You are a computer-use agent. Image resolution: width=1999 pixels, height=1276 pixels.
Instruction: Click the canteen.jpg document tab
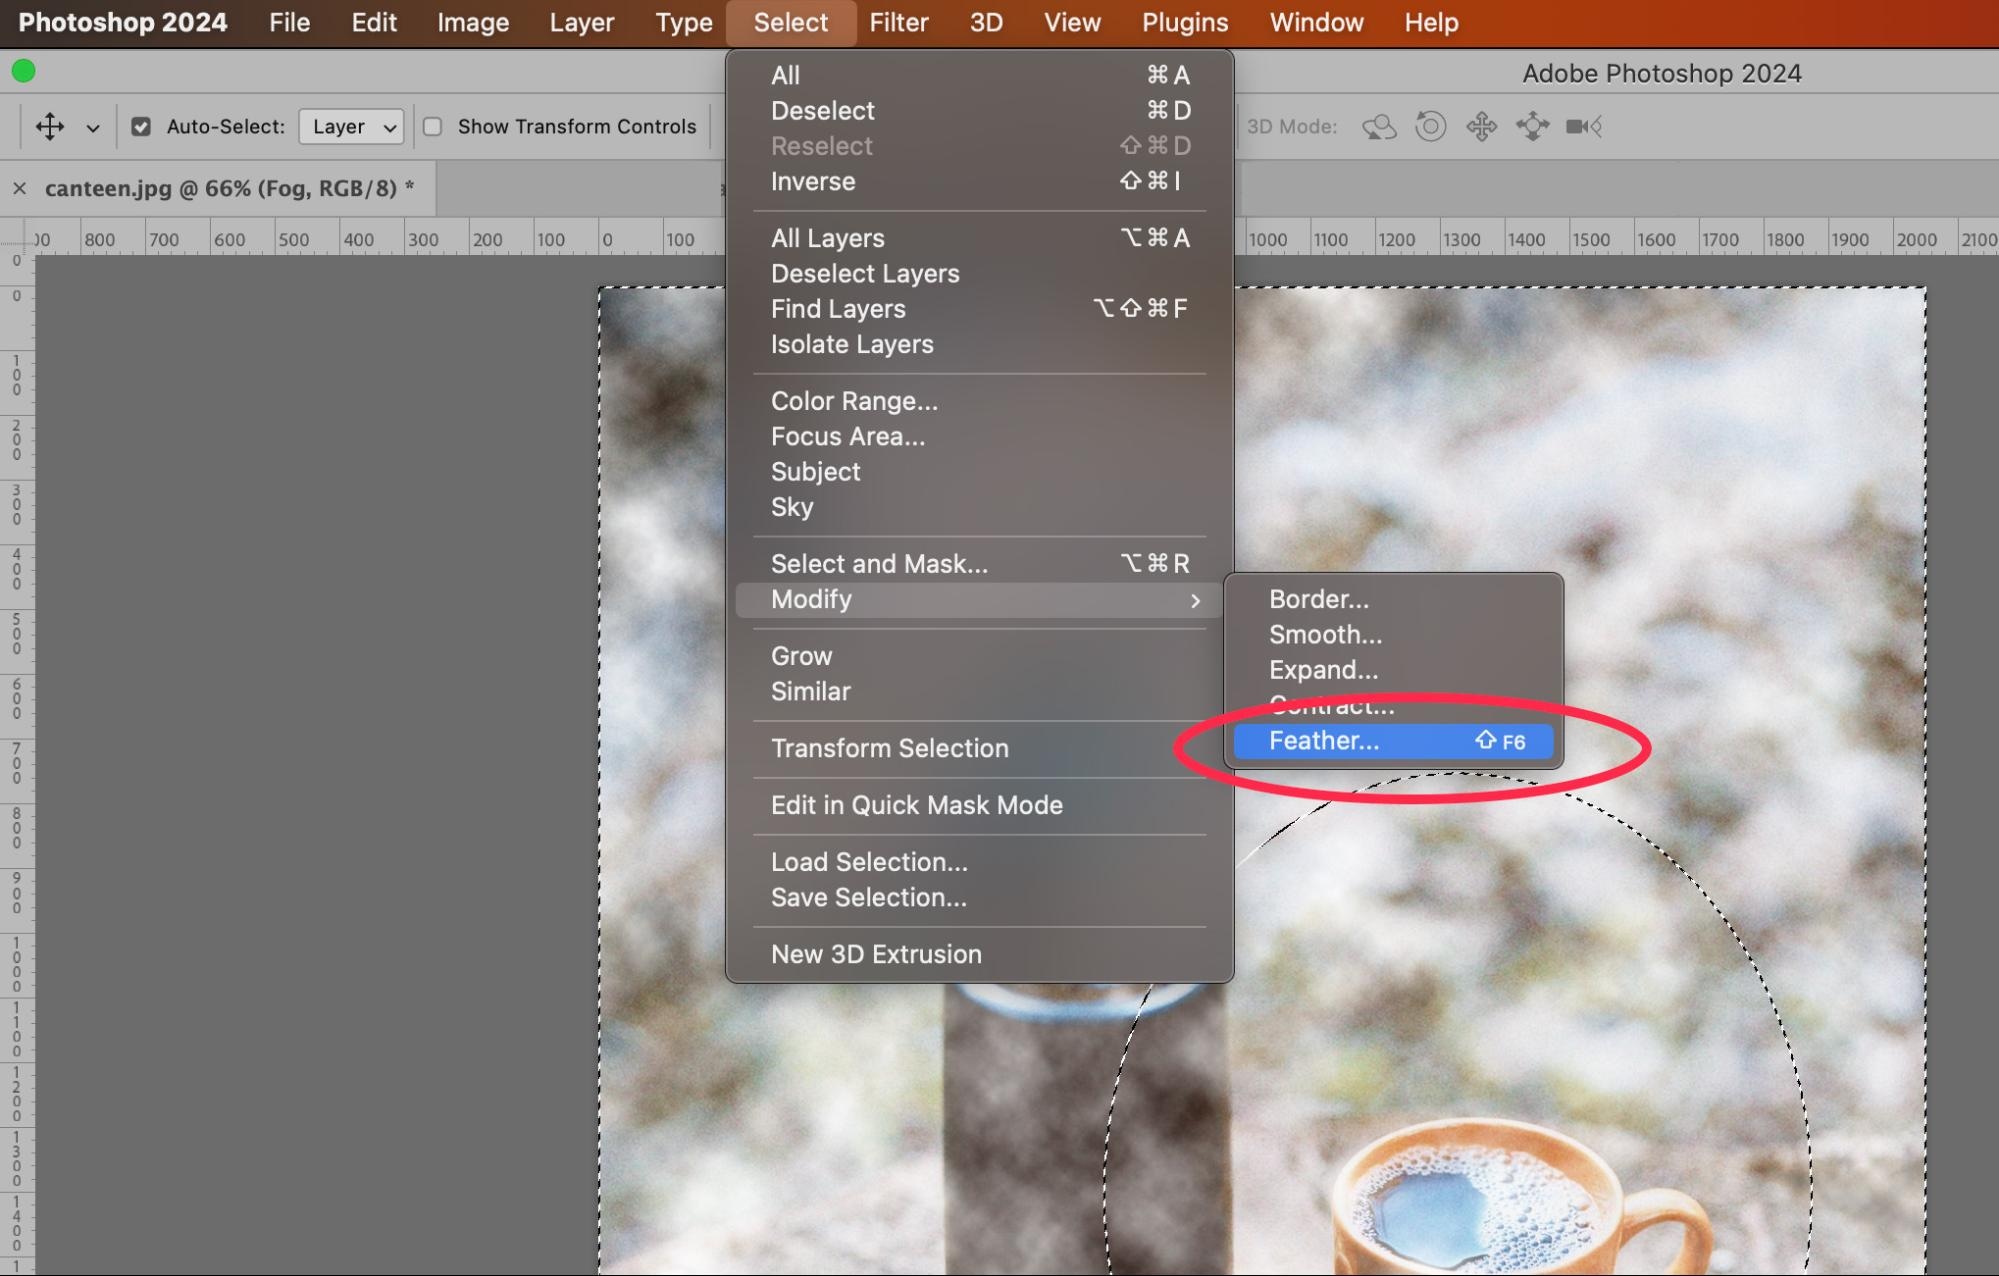[x=229, y=188]
